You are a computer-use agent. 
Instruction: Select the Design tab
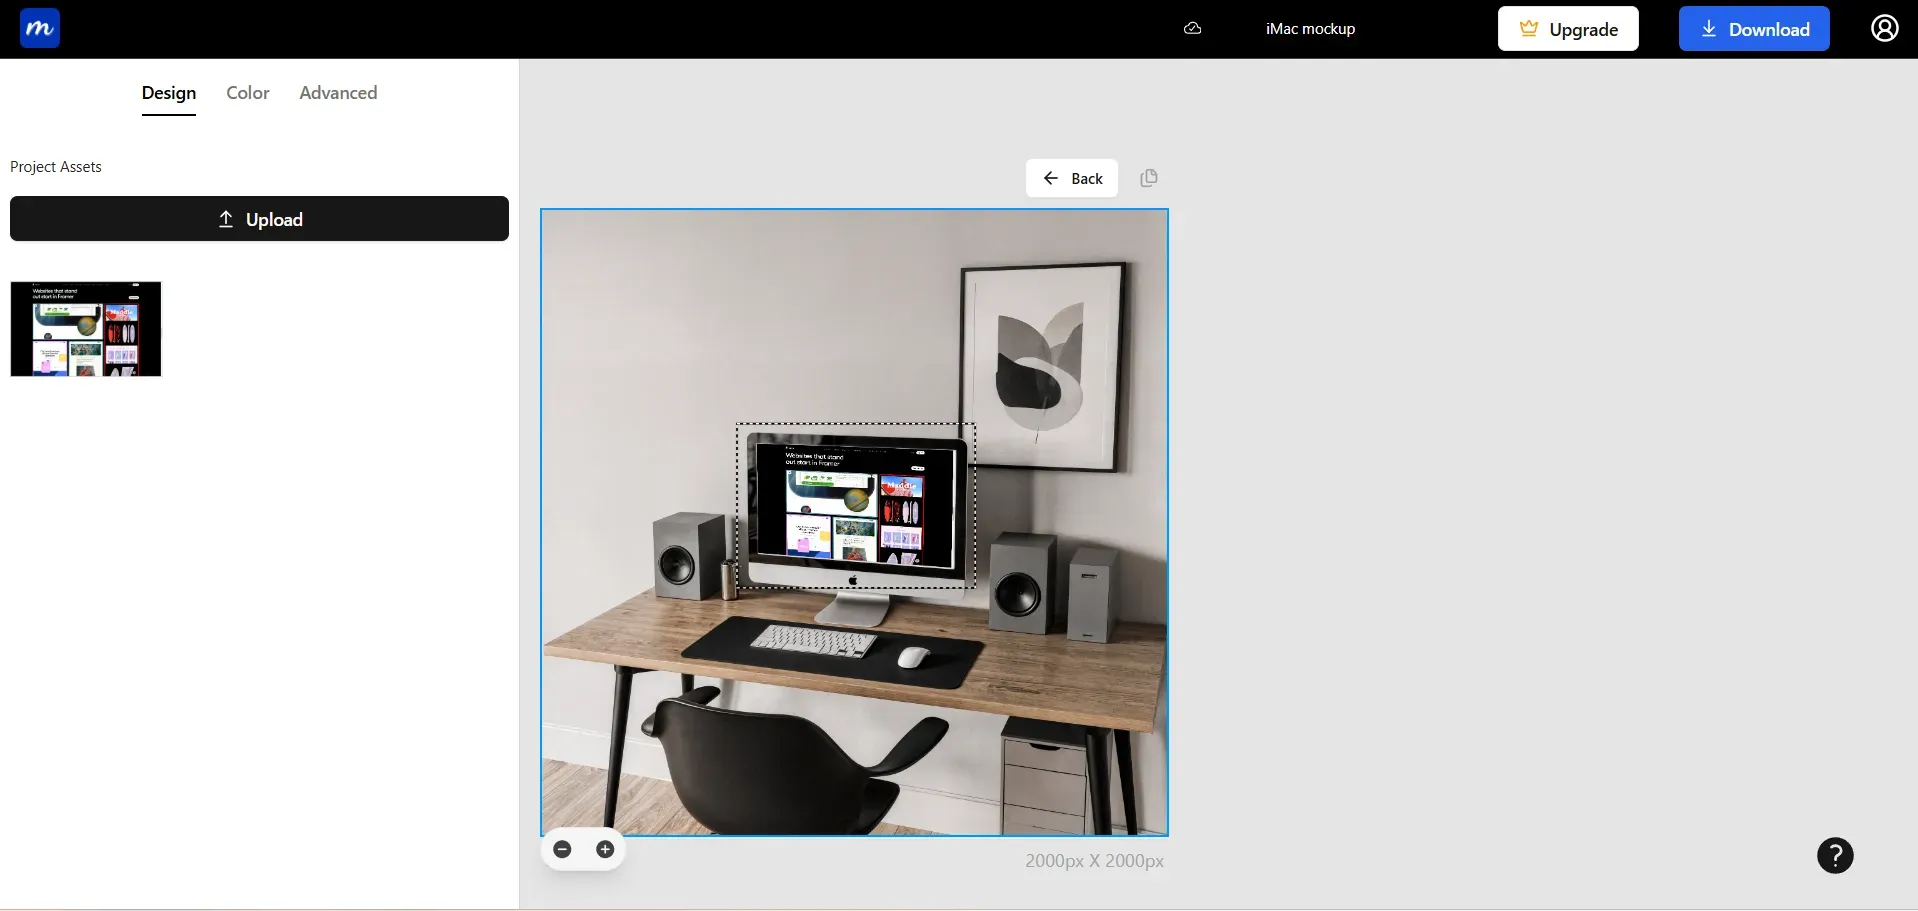(167, 92)
